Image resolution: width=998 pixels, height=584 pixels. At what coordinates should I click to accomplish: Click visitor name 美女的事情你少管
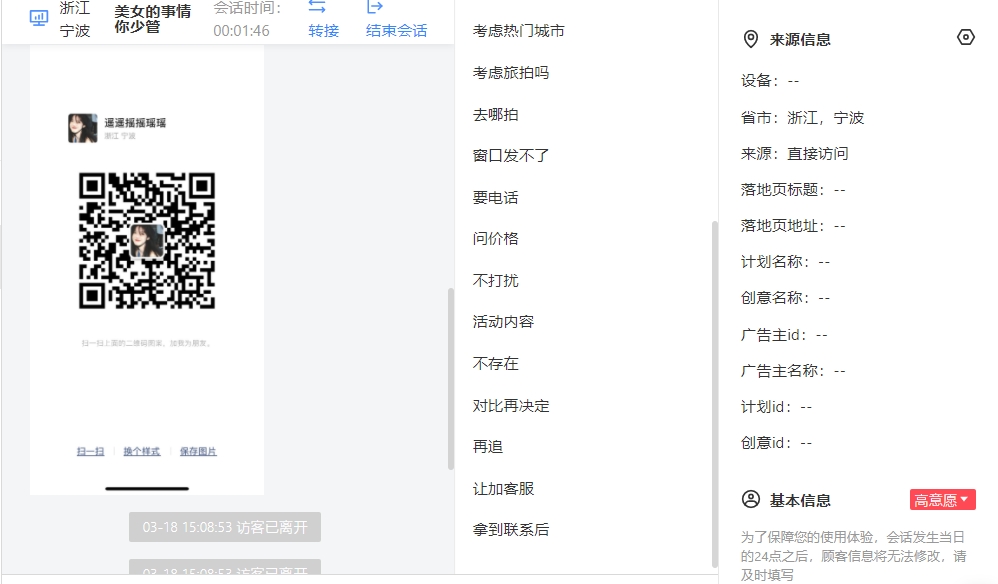pyautogui.click(x=153, y=18)
